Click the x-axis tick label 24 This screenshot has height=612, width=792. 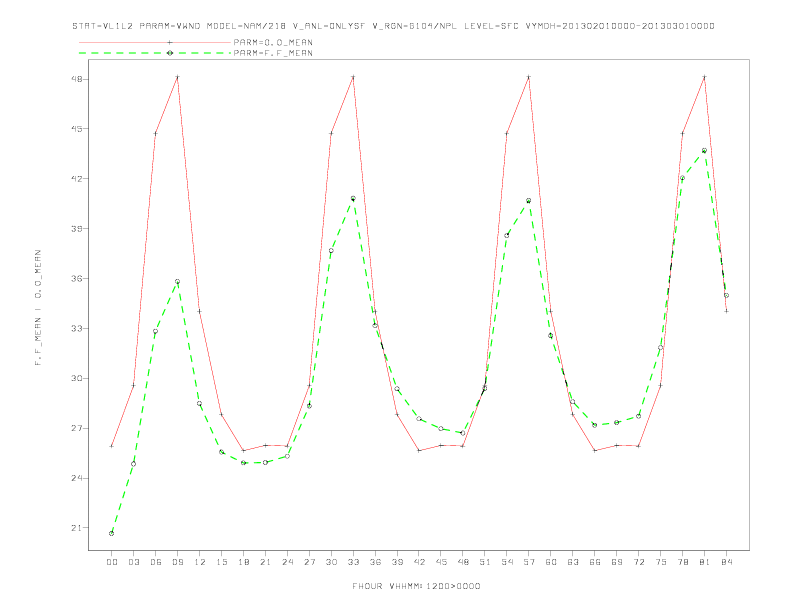pos(287,562)
